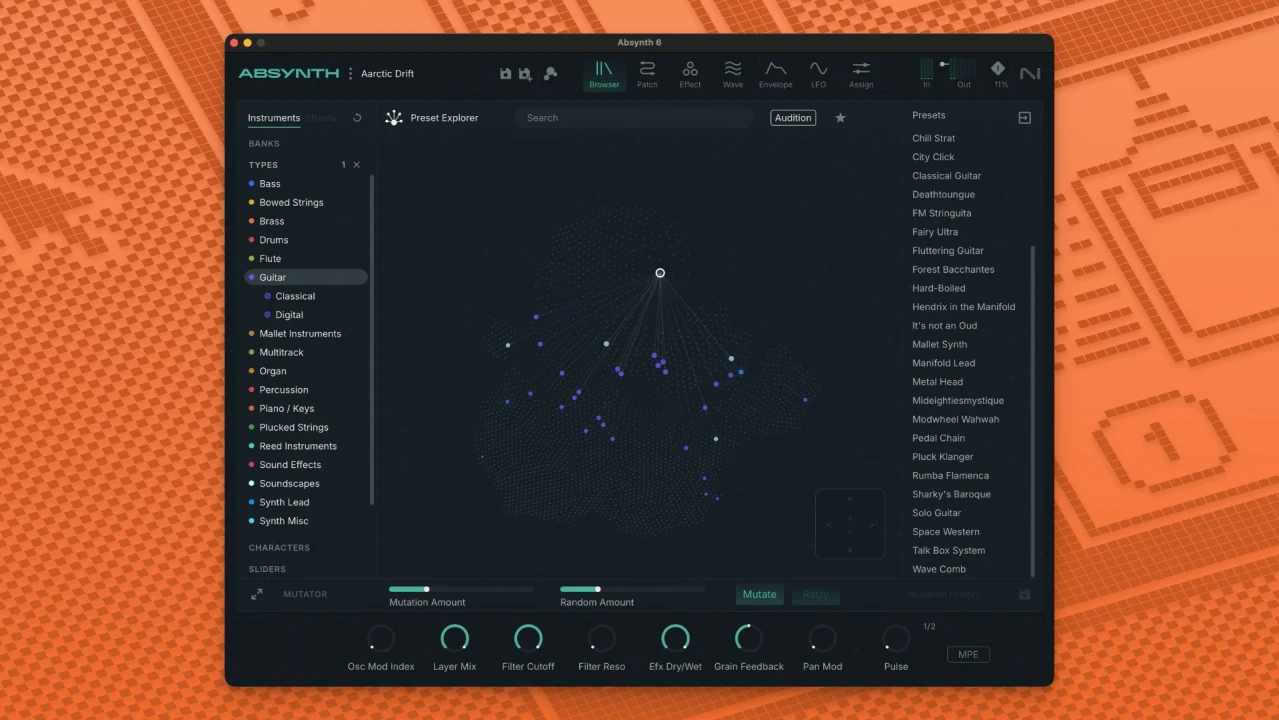
Task: Click the selected white node in explorer map
Action: click(660, 273)
